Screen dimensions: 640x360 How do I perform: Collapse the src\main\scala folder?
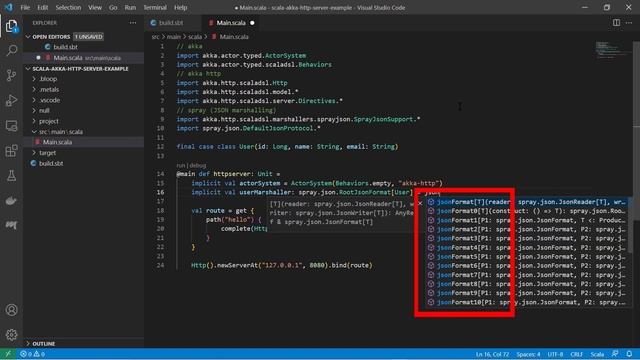point(60,132)
